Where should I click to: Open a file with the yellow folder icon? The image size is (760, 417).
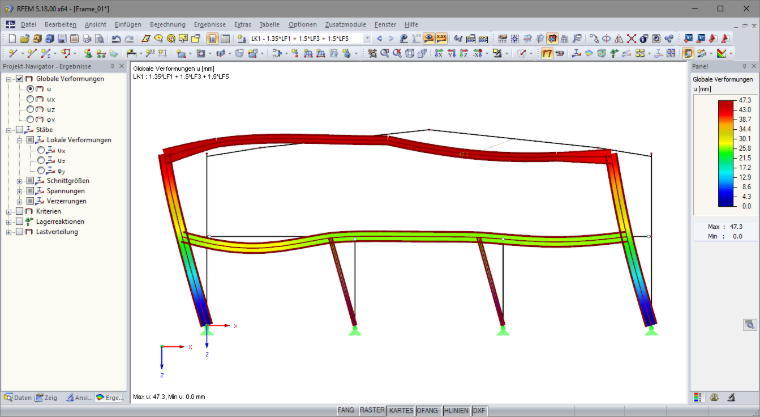pos(25,38)
